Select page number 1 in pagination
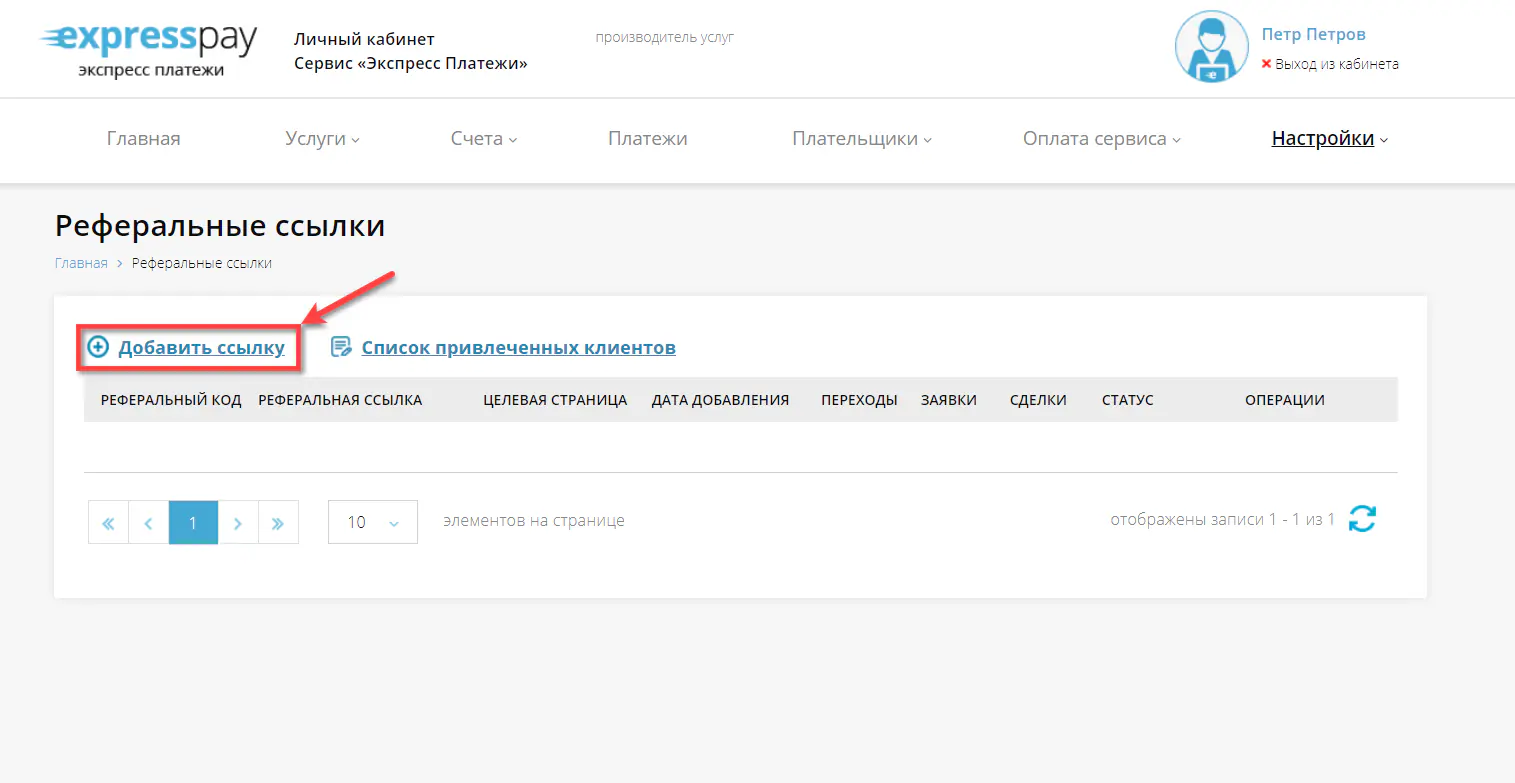 click(x=193, y=521)
